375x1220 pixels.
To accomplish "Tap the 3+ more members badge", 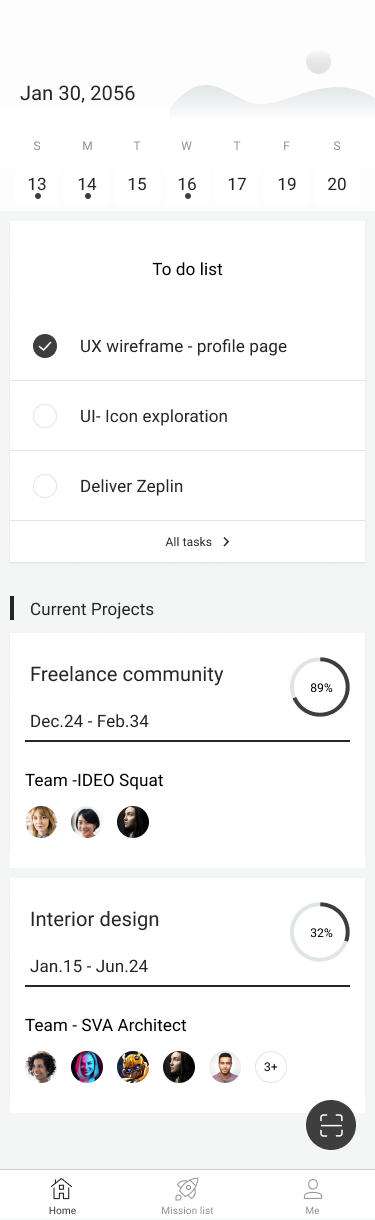I will click(271, 1067).
